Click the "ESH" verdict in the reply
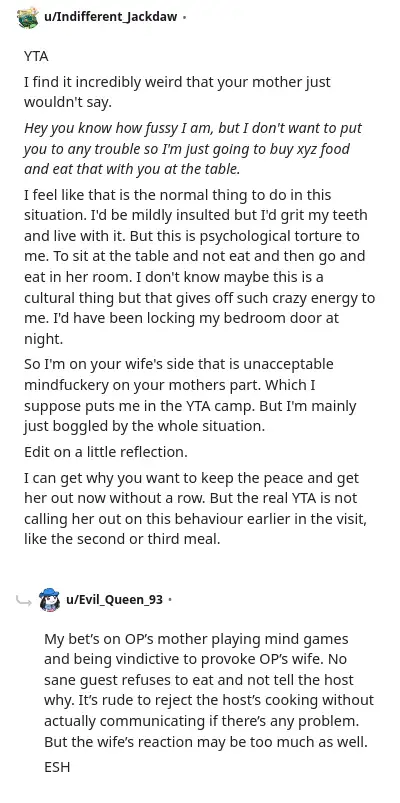This screenshot has width=400, height=803. [x=57, y=767]
